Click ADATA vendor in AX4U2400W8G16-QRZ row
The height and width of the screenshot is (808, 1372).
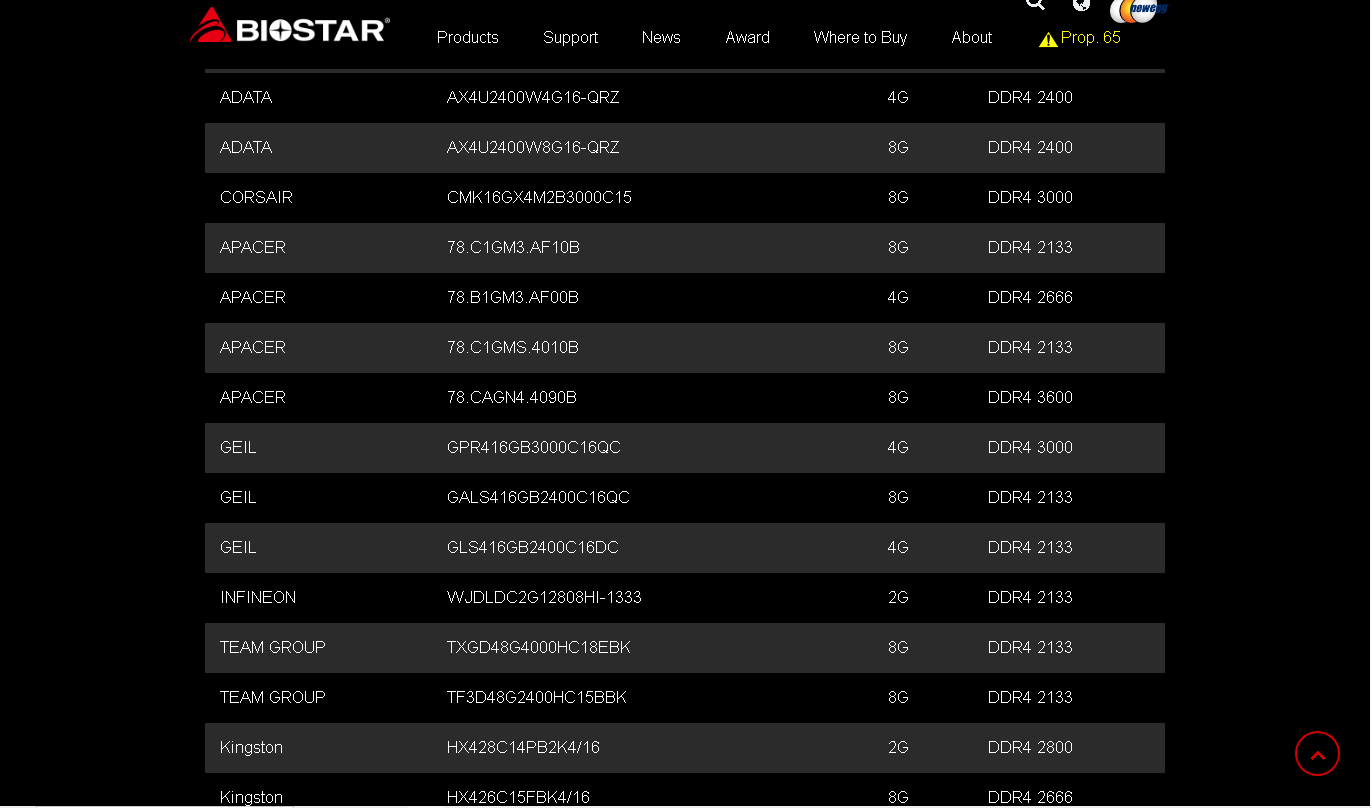point(246,147)
